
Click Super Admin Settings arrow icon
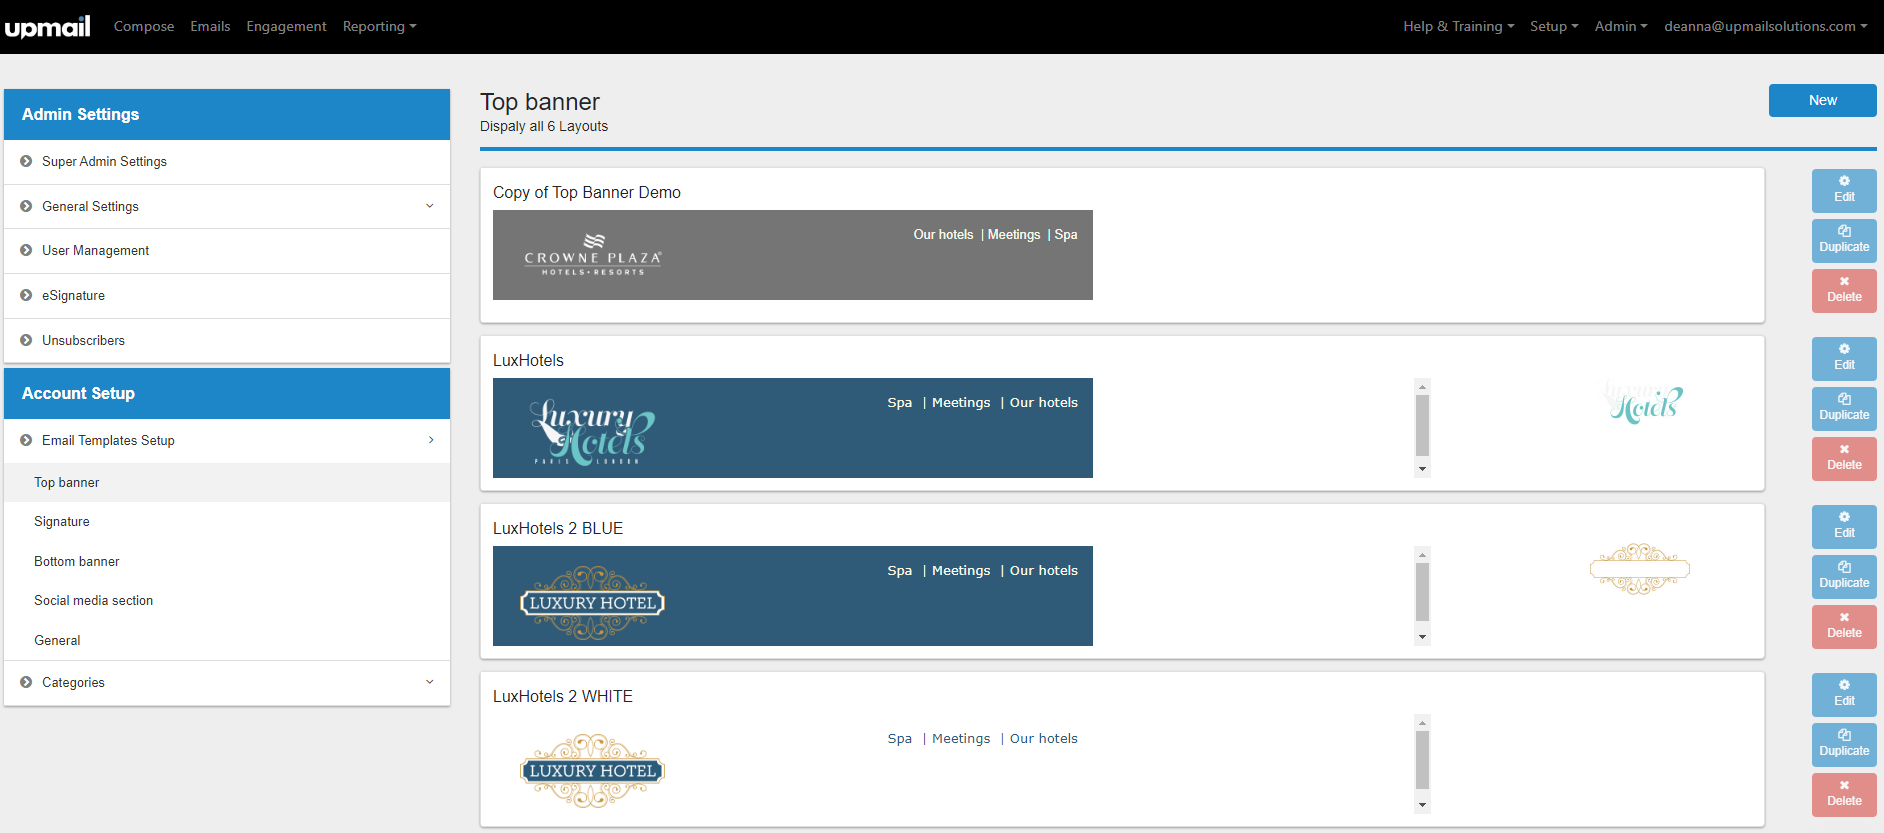26,161
